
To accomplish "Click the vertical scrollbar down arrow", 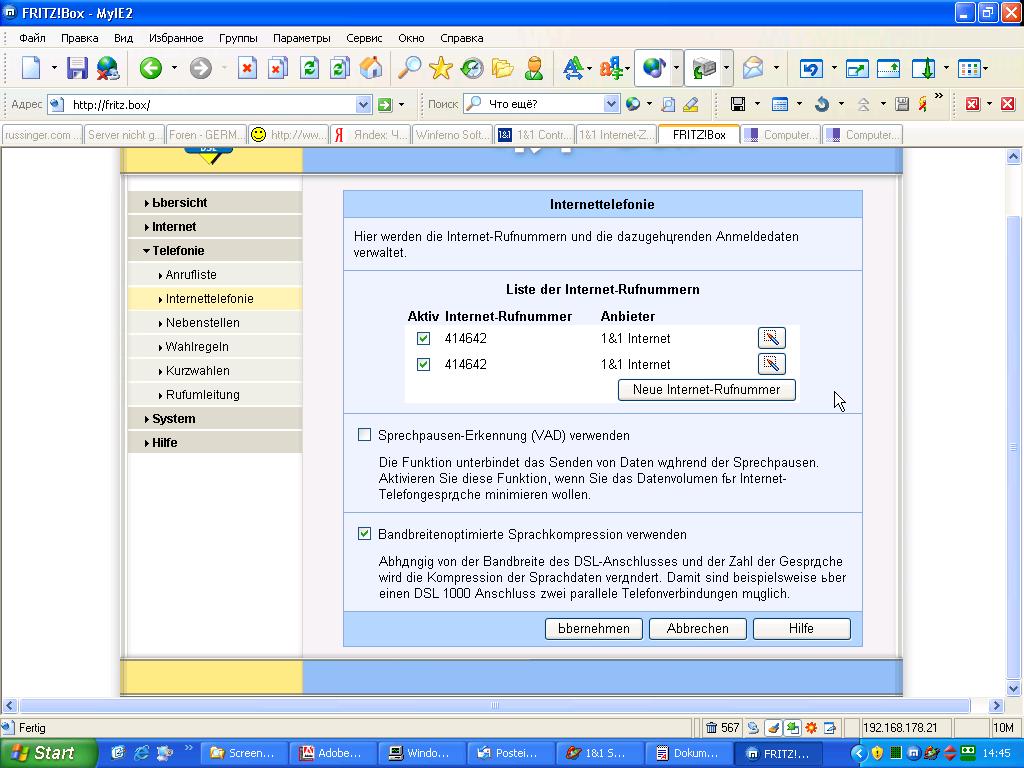I will point(1014,688).
